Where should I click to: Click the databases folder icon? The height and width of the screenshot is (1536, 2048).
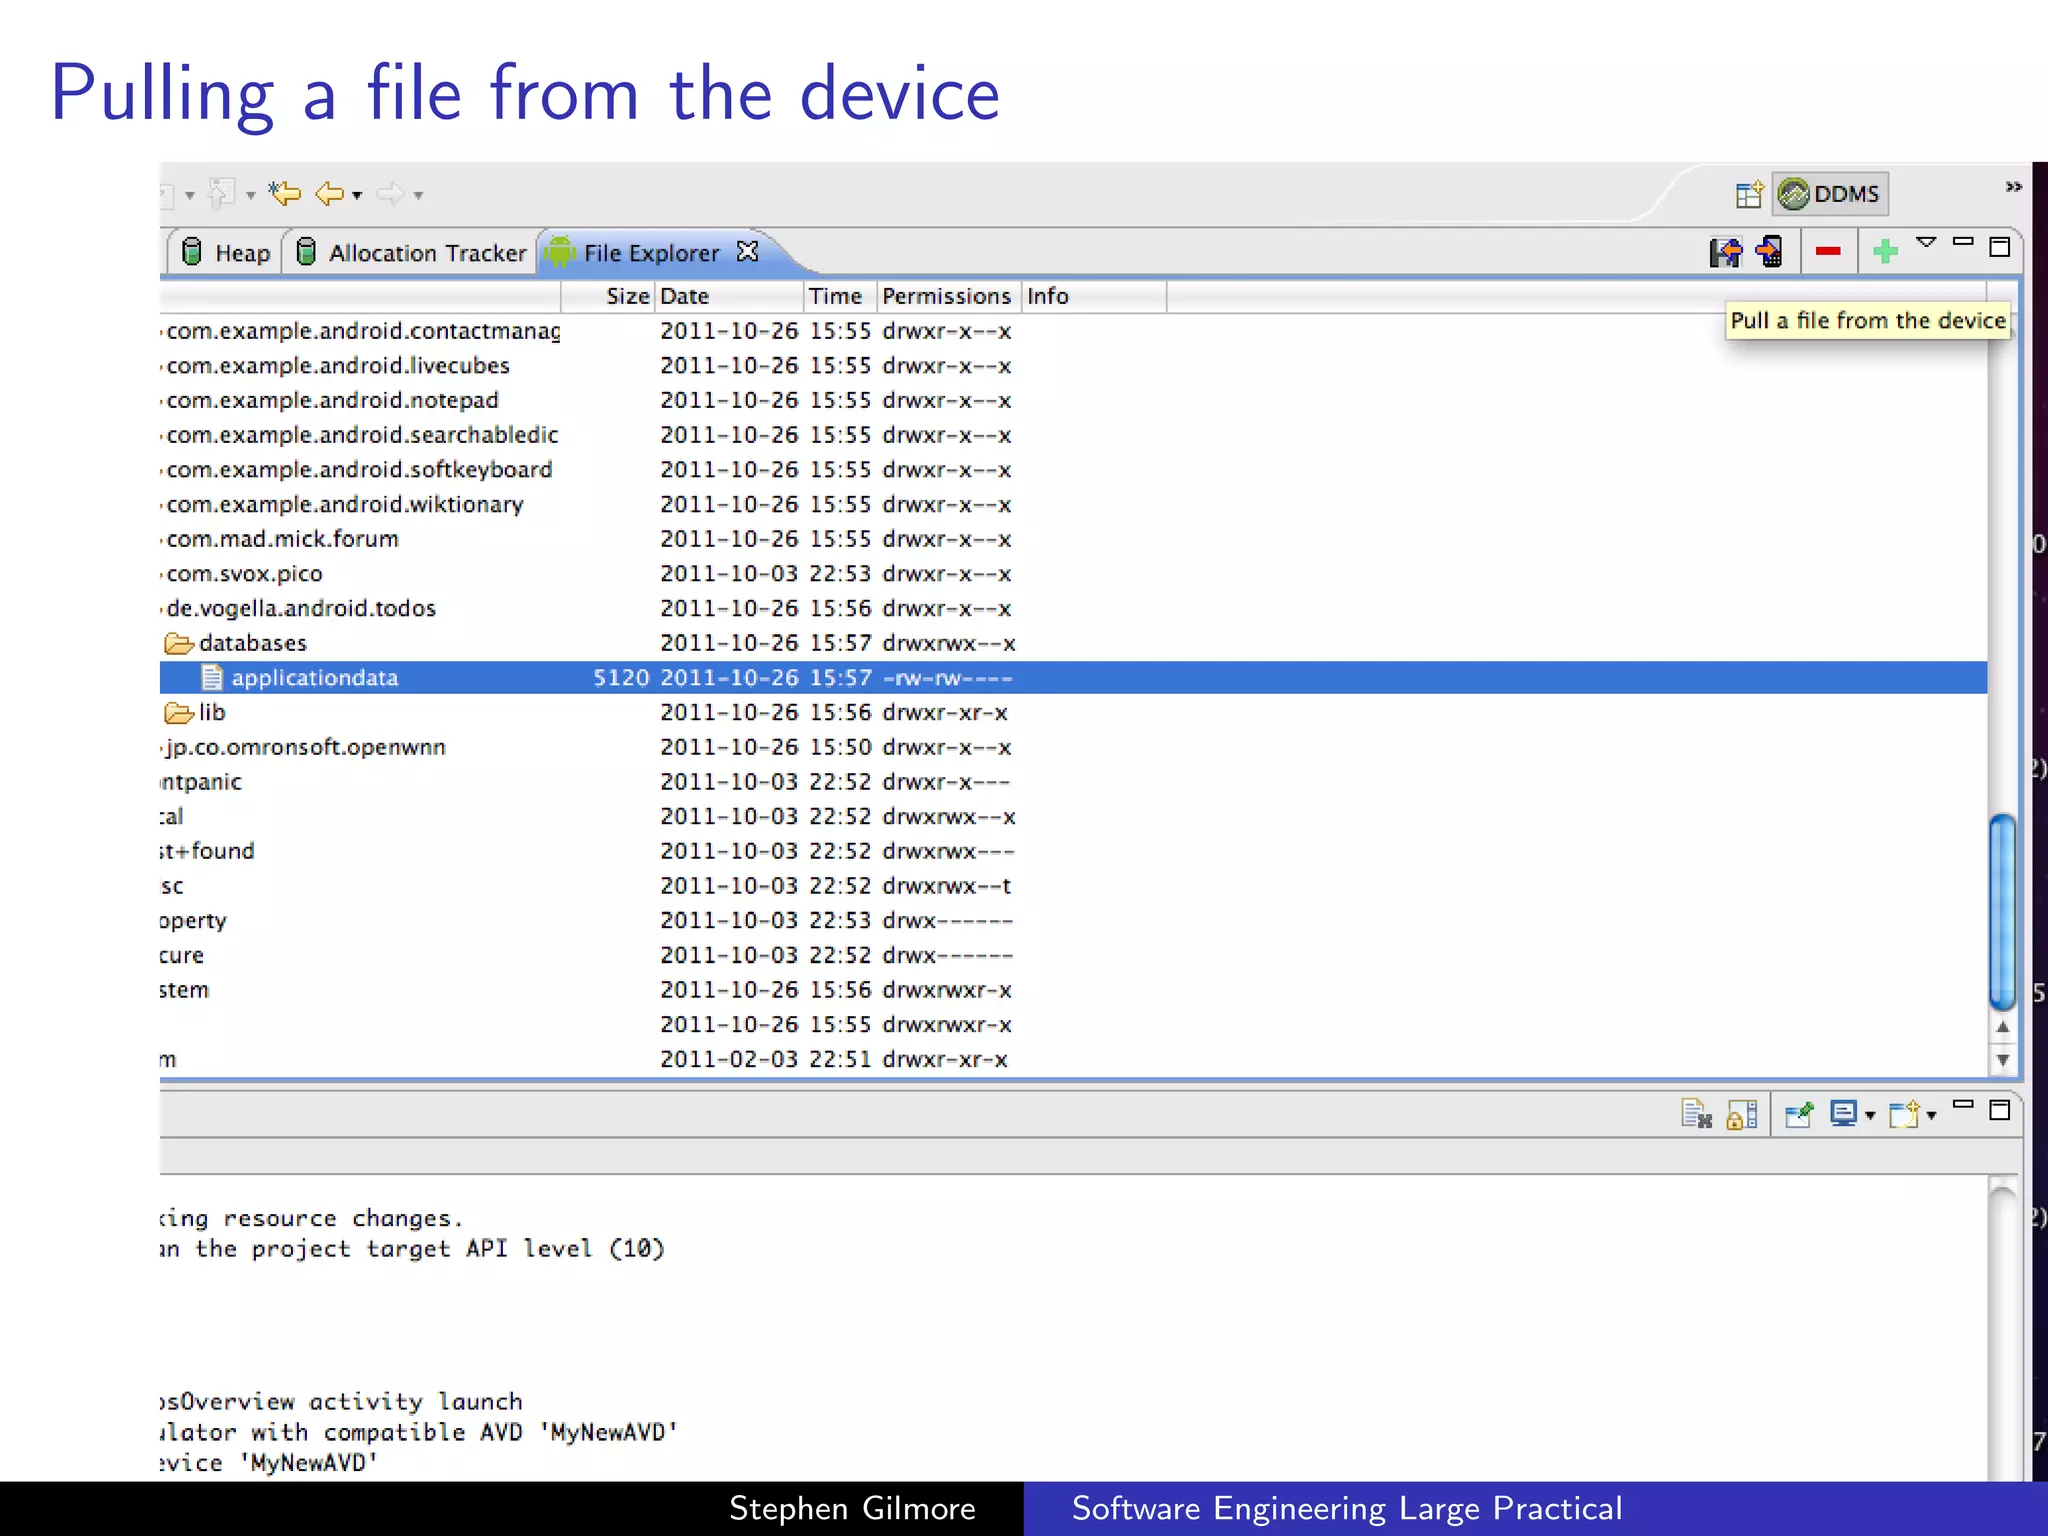[179, 643]
